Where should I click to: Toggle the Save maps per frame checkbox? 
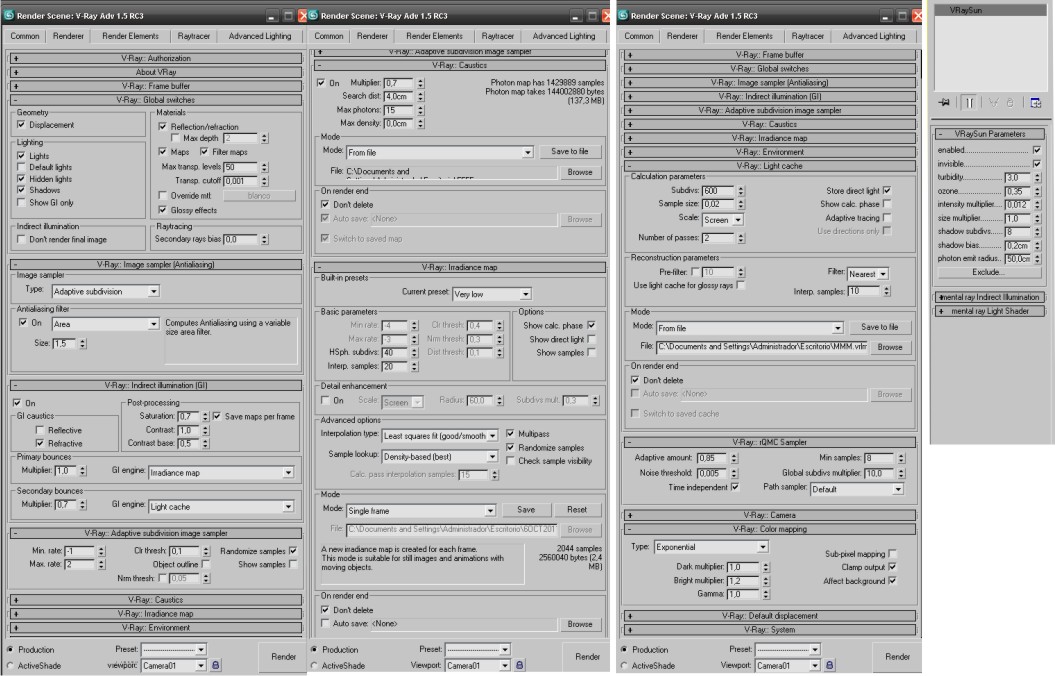[217, 416]
